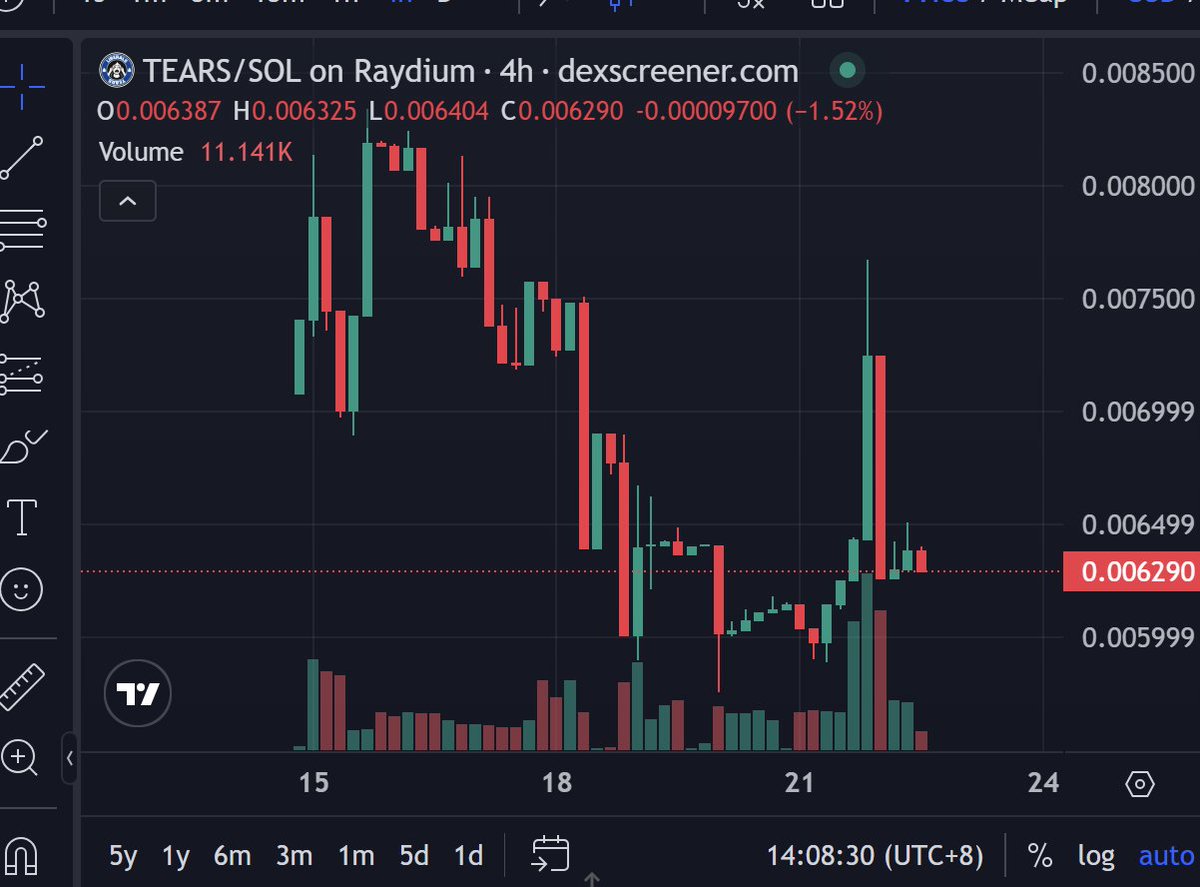Open the Fibonacci and Gann tools
Image resolution: width=1200 pixels, height=887 pixels.
[21, 230]
